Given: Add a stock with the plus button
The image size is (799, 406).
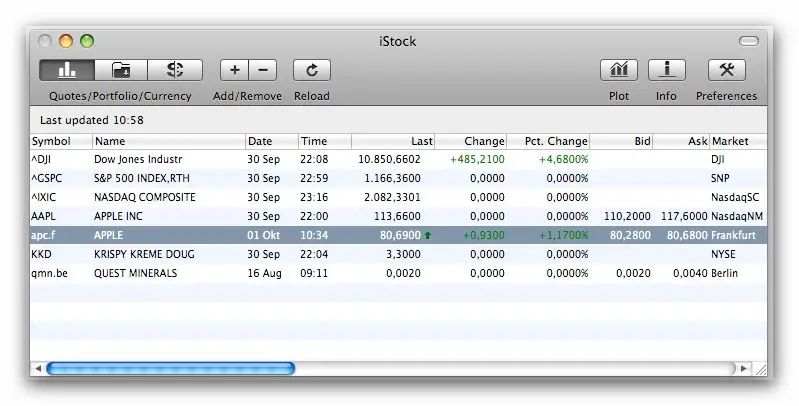Looking at the screenshot, I should [234, 70].
